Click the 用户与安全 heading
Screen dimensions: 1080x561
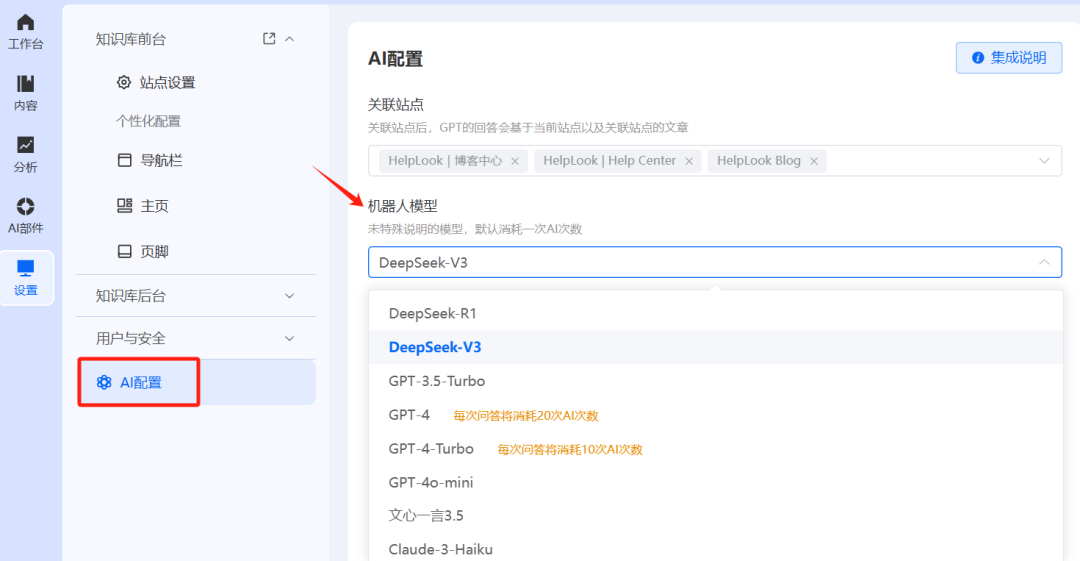click(x=130, y=338)
